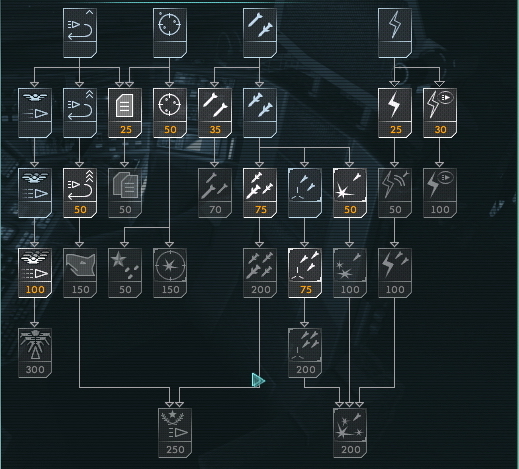Screen dimensions: 519x469
Task: Choose the eight-missile skill costing 200
Action: coord(260,273)
